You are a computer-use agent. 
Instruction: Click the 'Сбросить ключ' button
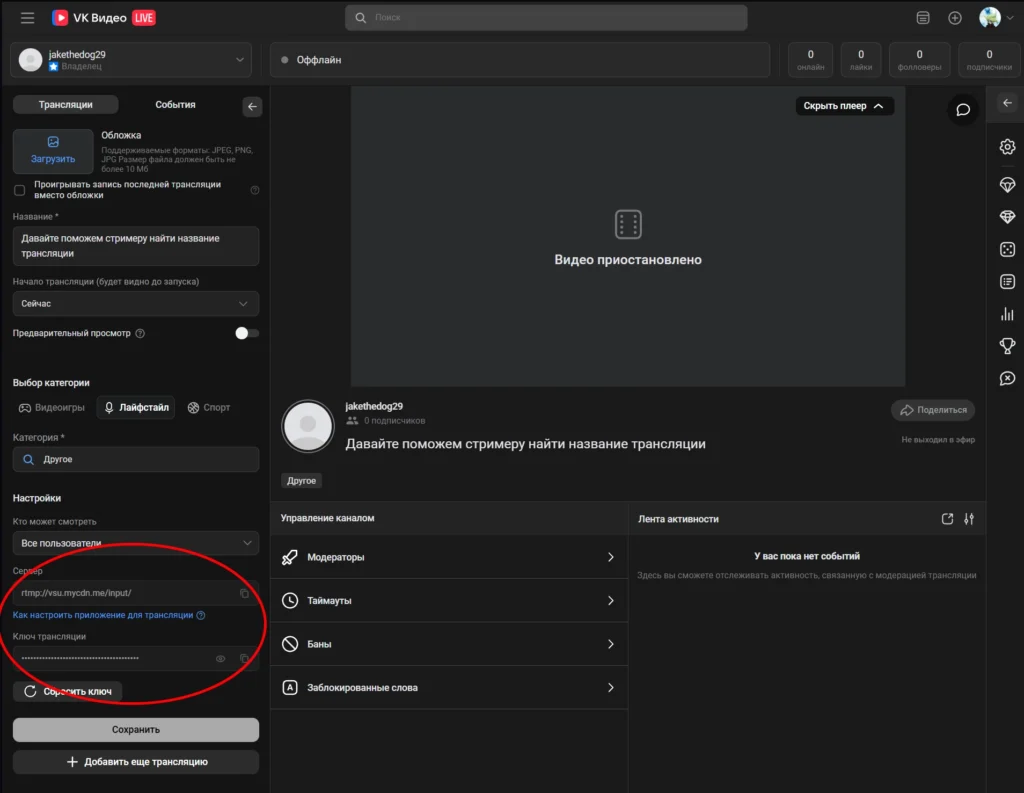66,691
